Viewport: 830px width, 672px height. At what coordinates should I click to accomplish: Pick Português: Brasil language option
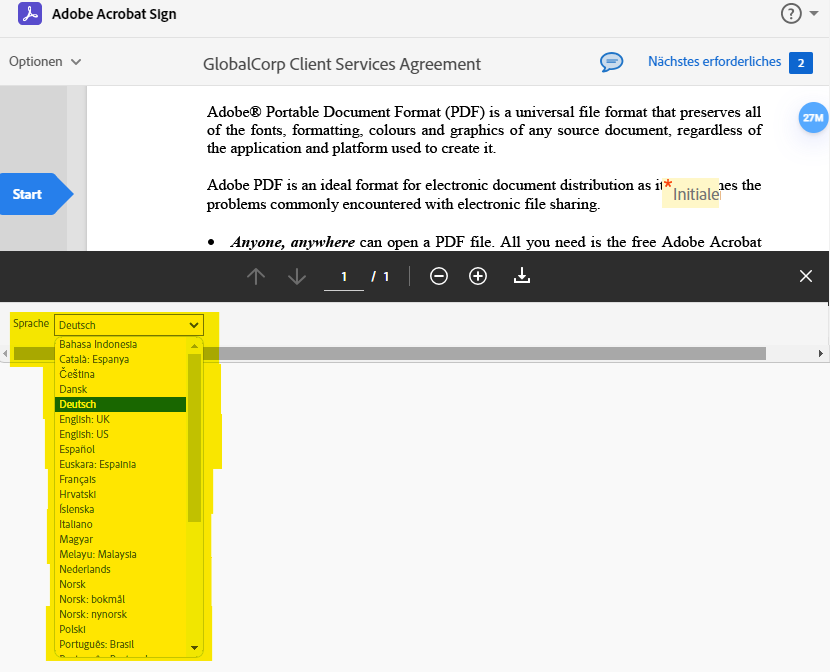tap(121, 644)
